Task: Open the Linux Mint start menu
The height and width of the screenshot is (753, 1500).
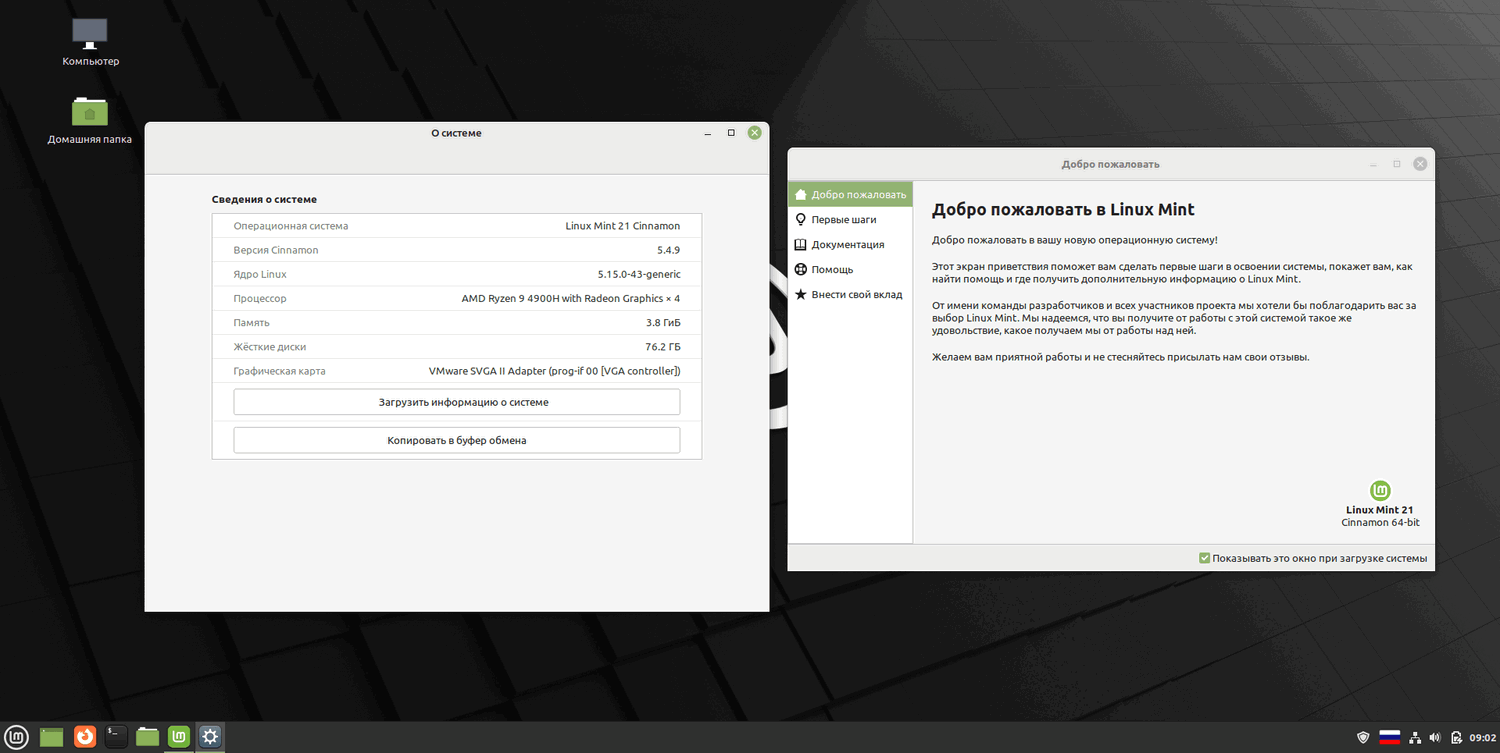Action: coord(17,737)
